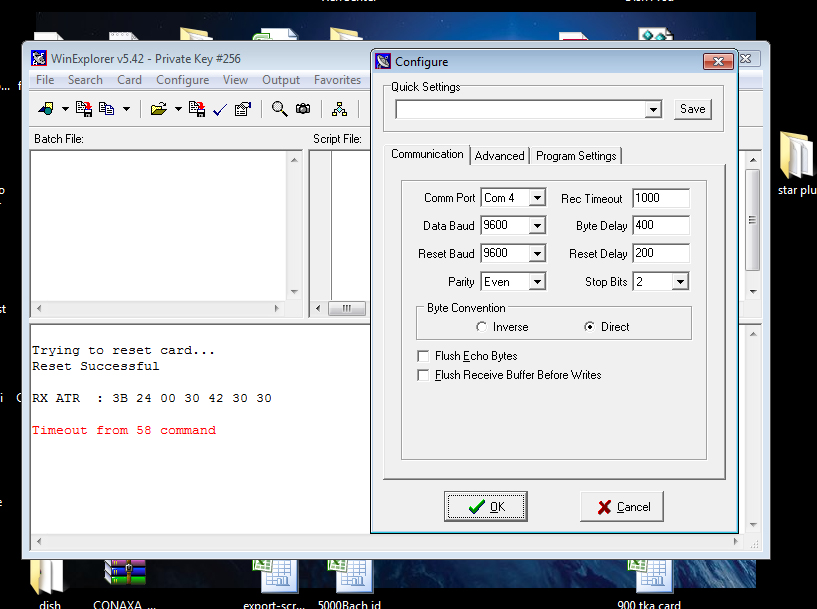Click the vertical scrollbar thumb right of Configure dialog
The width and height of the screenshot is (817, 609).
coord(752,219)
